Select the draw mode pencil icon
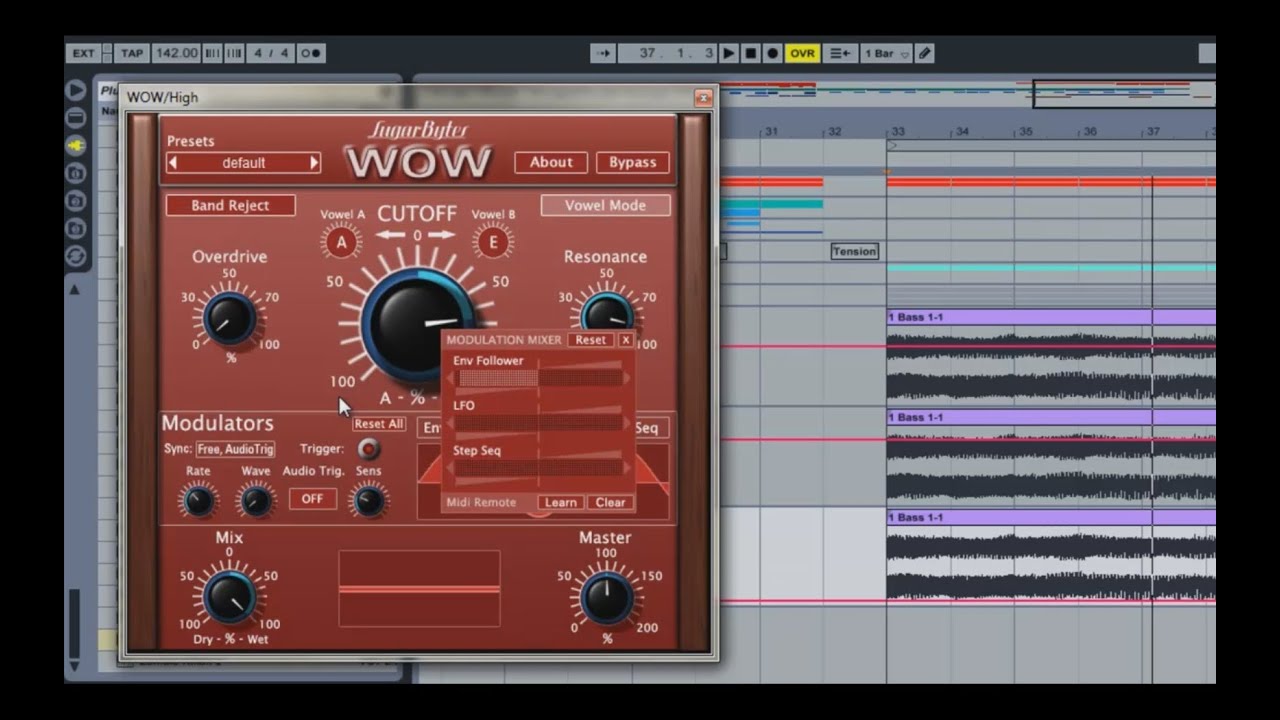 [925, 53]
